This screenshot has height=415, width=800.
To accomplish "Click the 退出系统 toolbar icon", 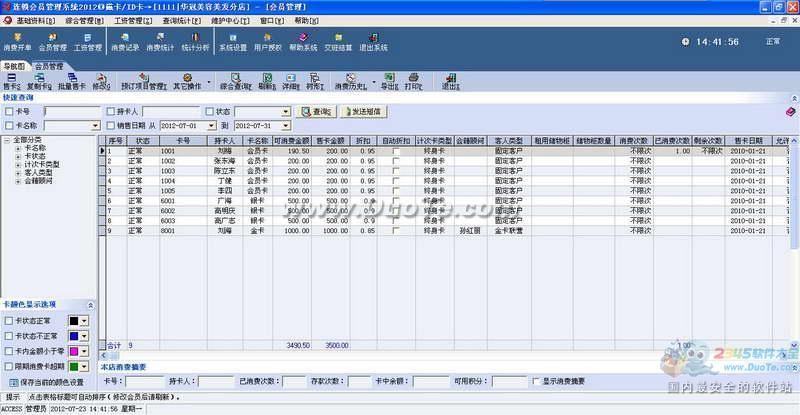I will pyautogui.click(x=373, y=42).
